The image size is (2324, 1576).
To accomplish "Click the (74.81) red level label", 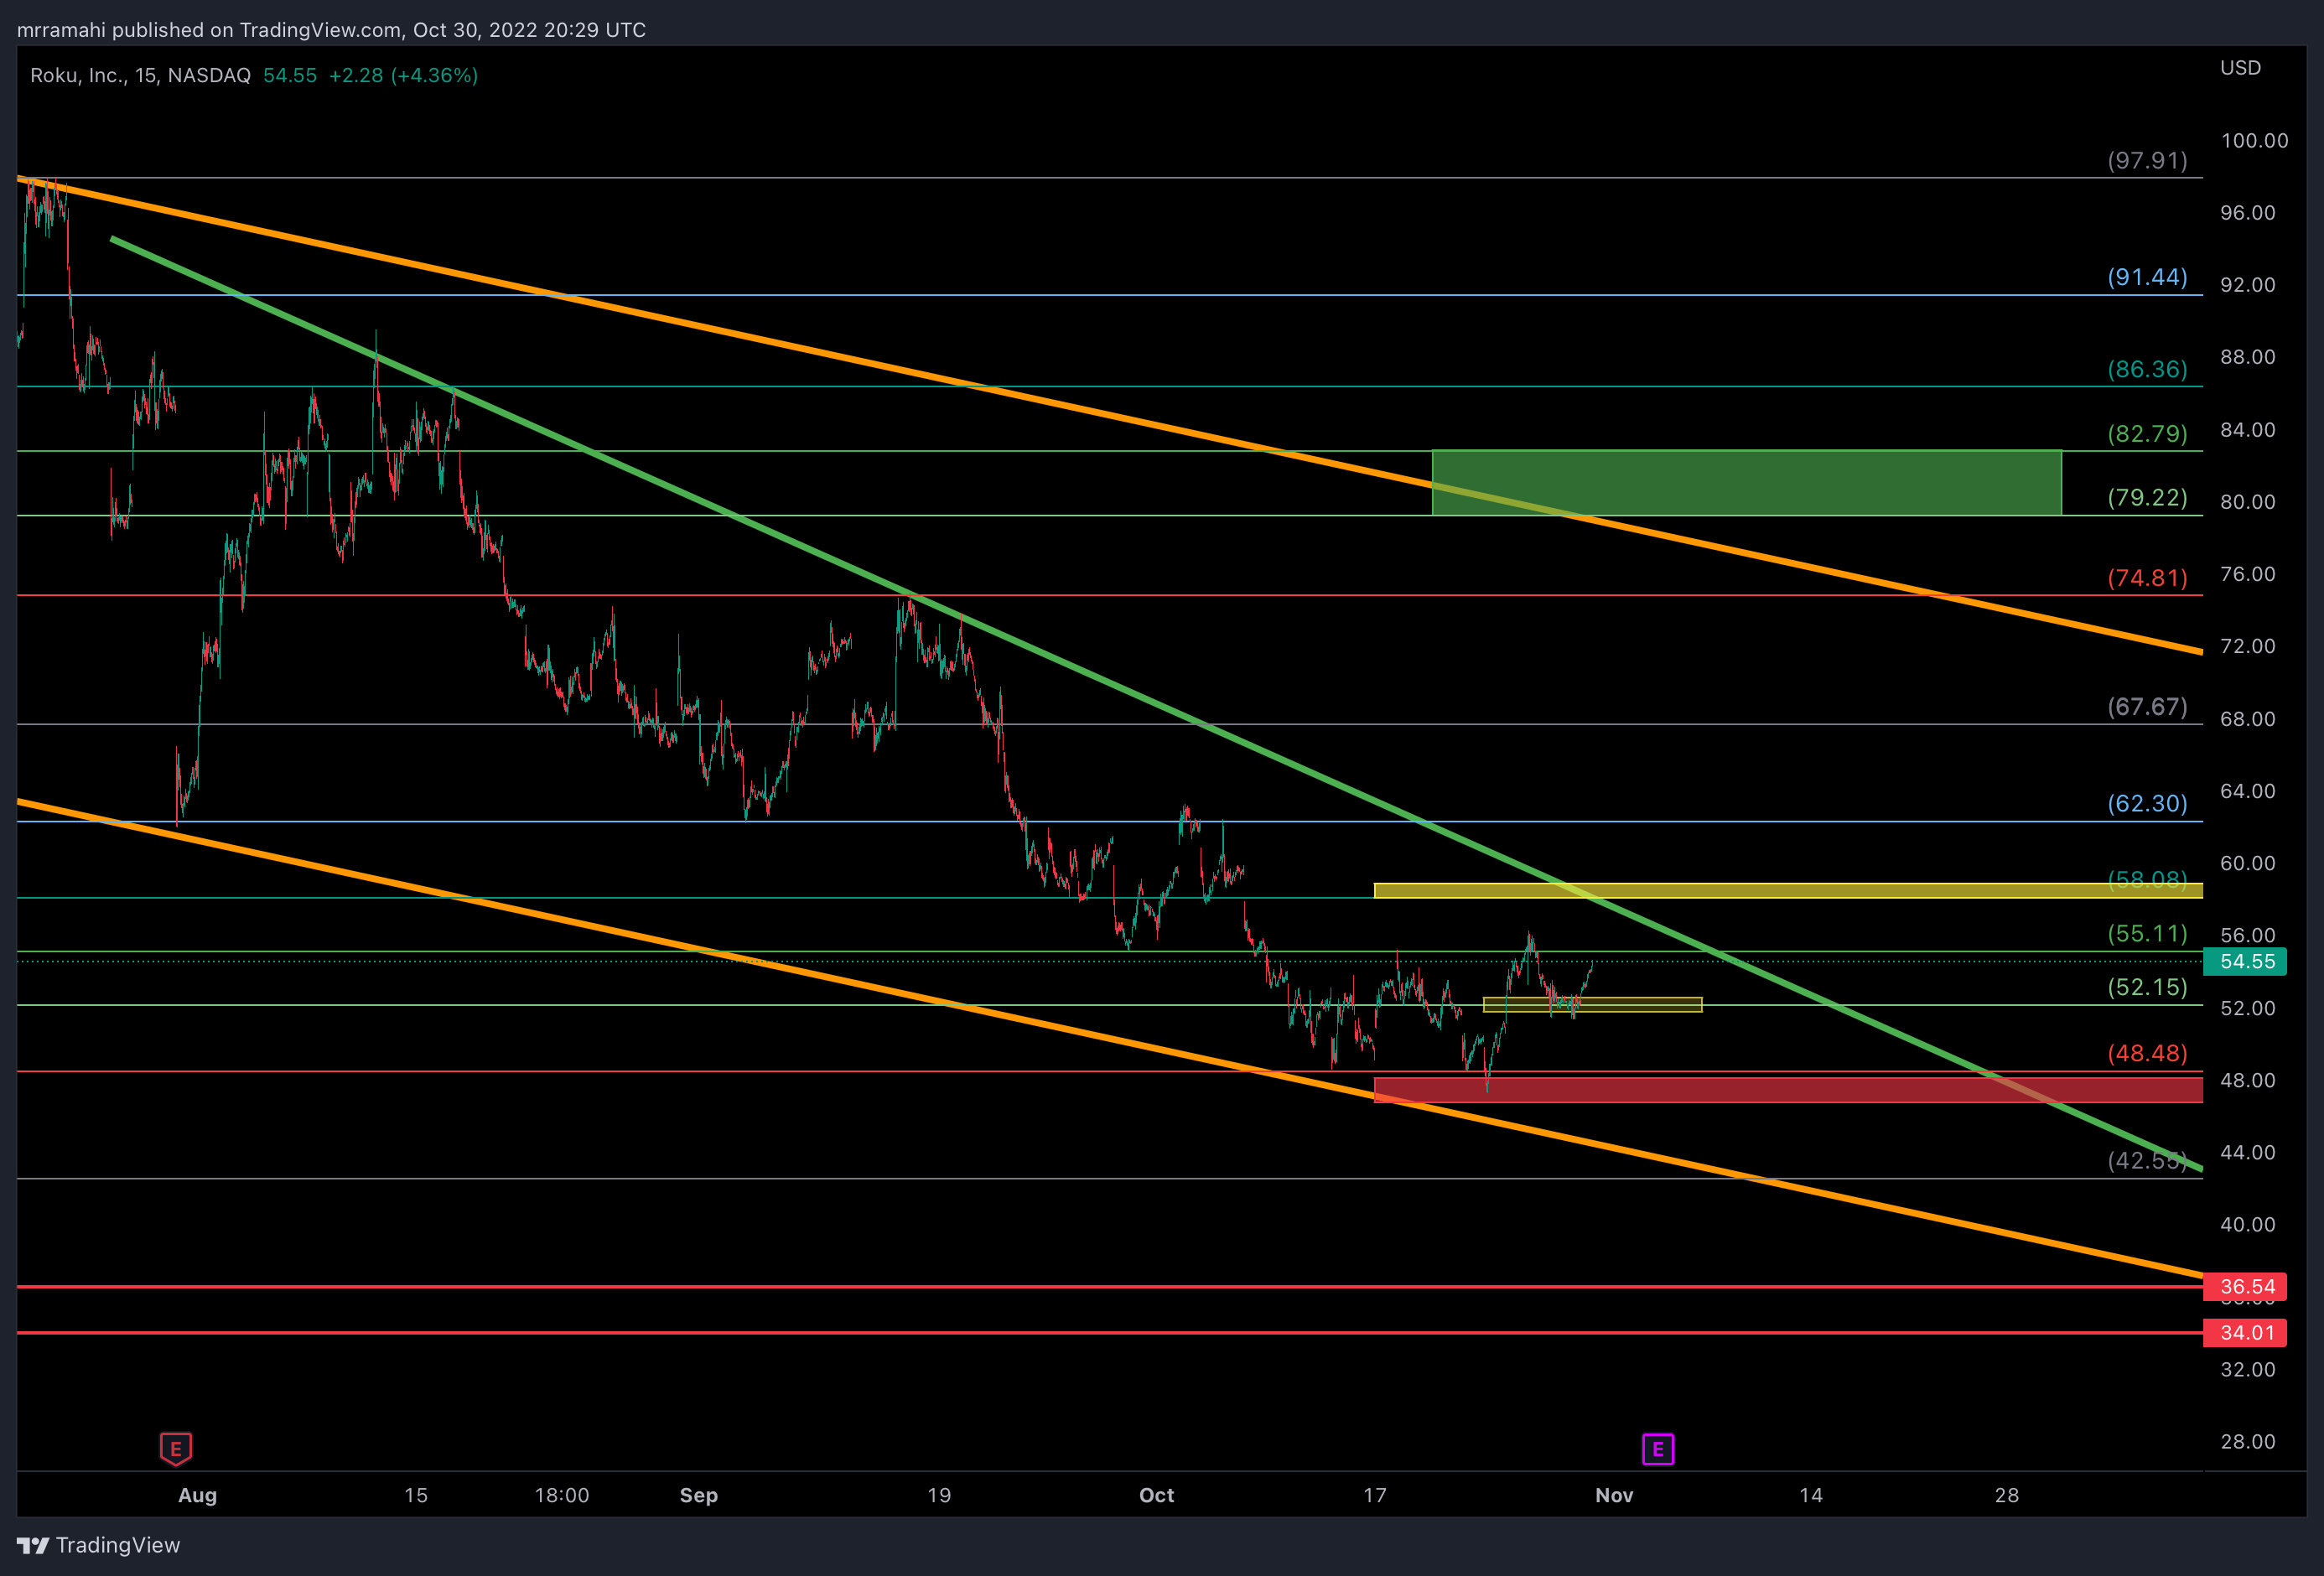I will (2147, 578).
